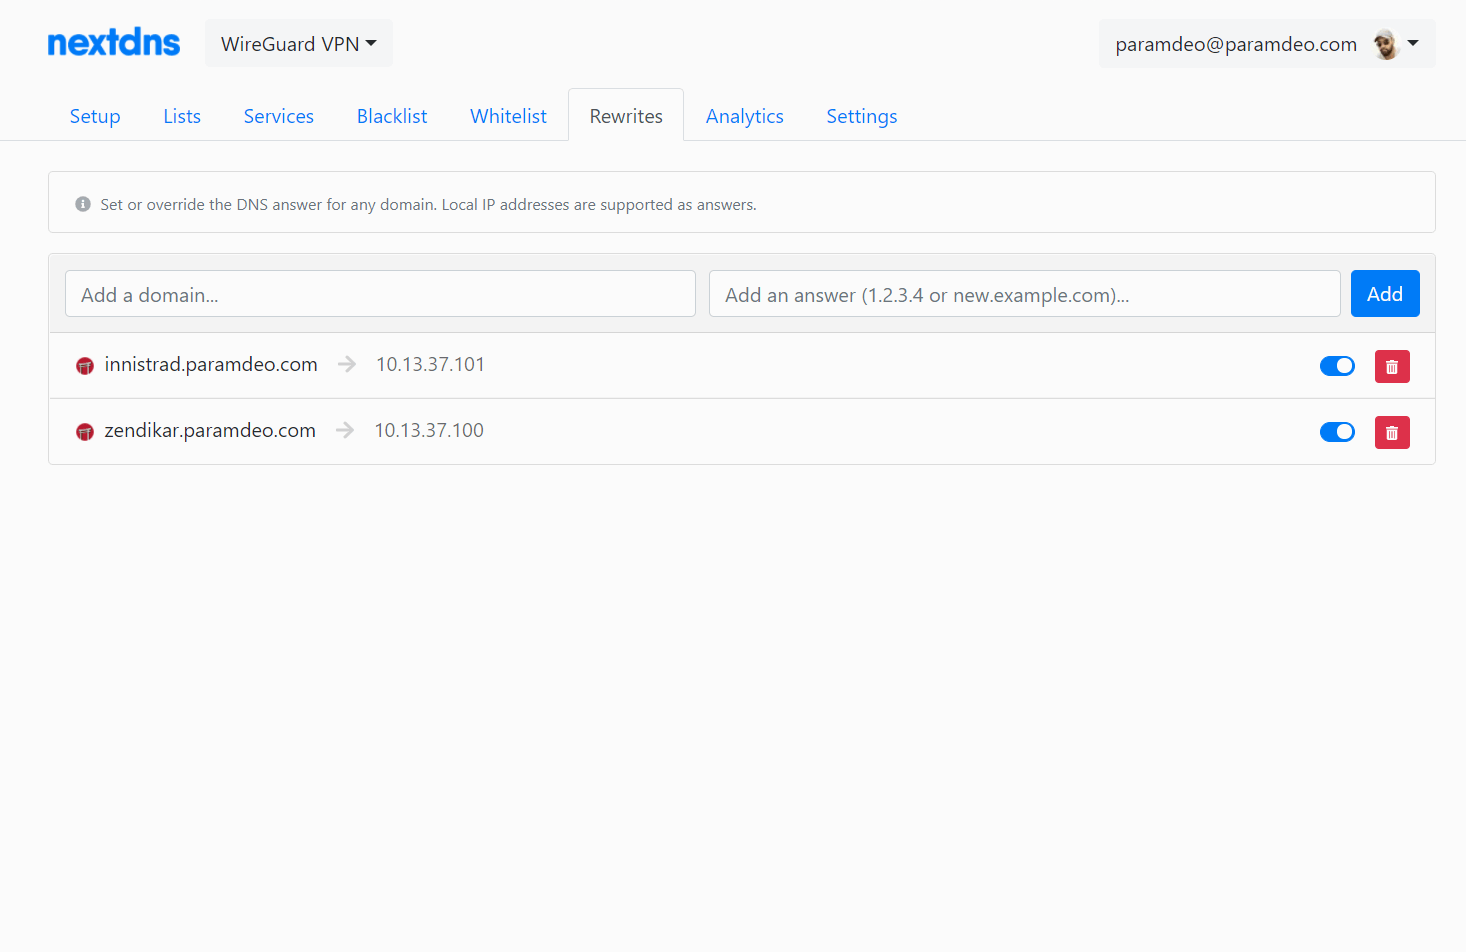The height and width of the screenshot is (952, 1466).
Task: Select the Rewrites tab
Action: [x=626, y=116]
